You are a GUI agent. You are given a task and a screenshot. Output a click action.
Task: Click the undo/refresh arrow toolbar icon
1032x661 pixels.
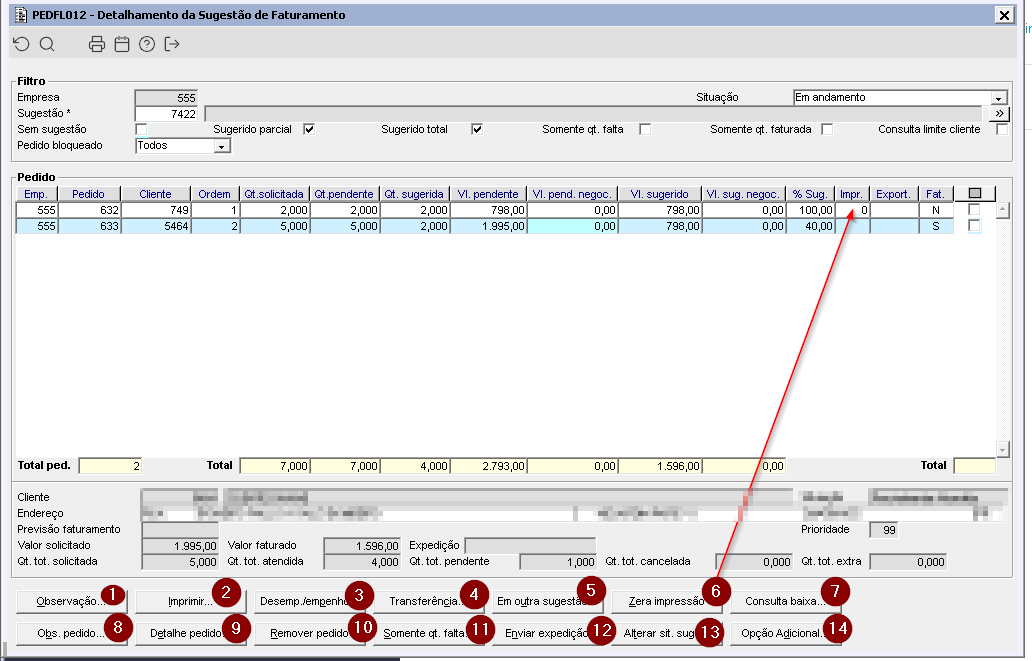pyautogui.click(x=22, y=44)
